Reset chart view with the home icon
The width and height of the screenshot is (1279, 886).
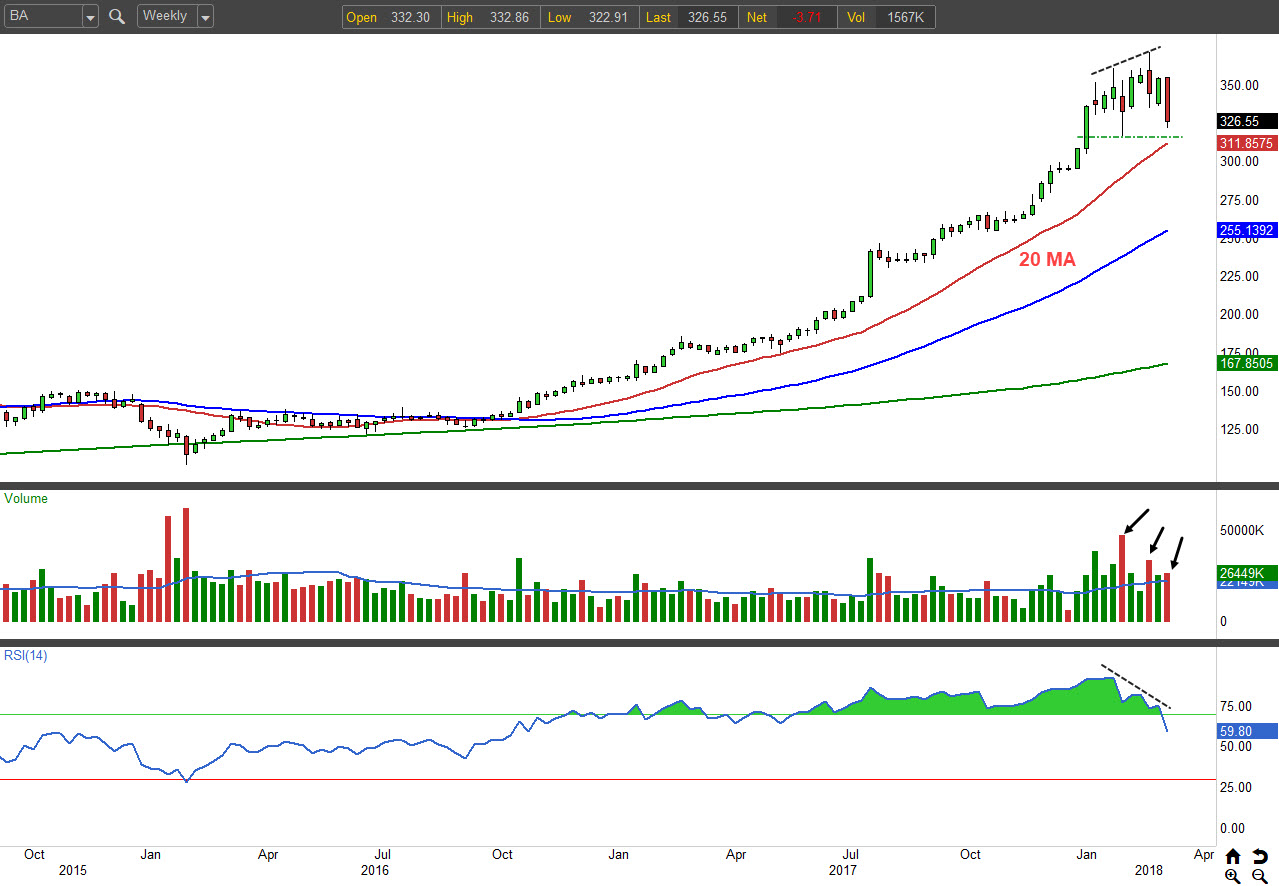point(1233,856)
